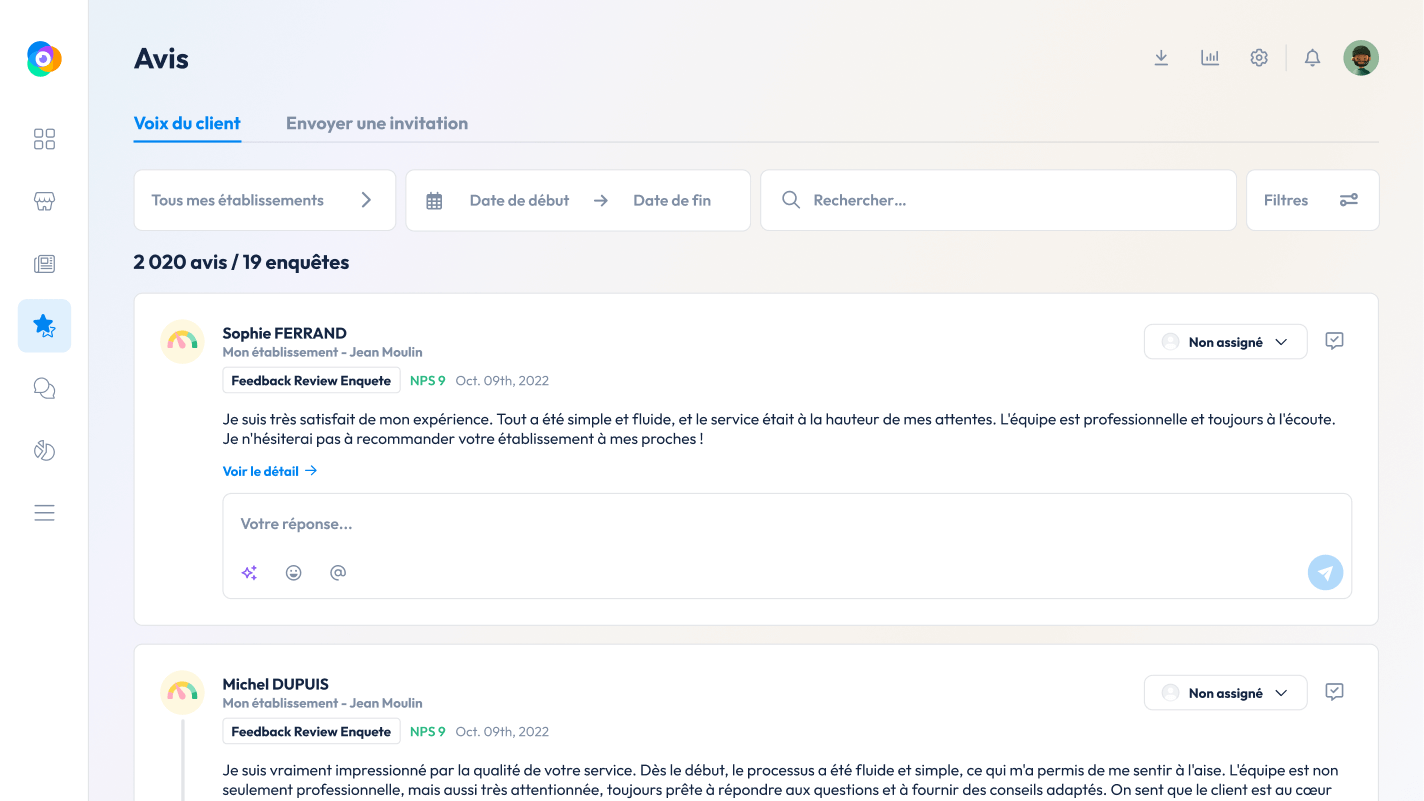Image resolution: width=1424 pixels, height=801 pixels.
Task: Open Non assigné dropdown for Michel DUPUIS
Action: (1225, 693)
